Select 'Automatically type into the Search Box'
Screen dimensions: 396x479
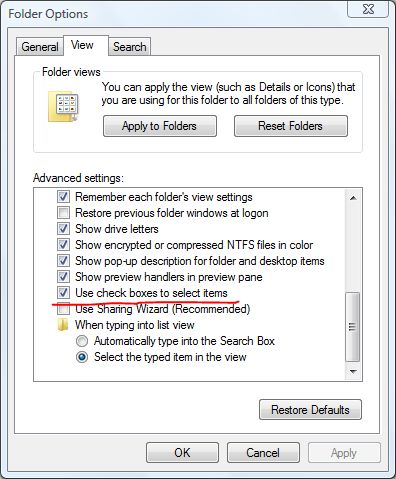point(82,341)
